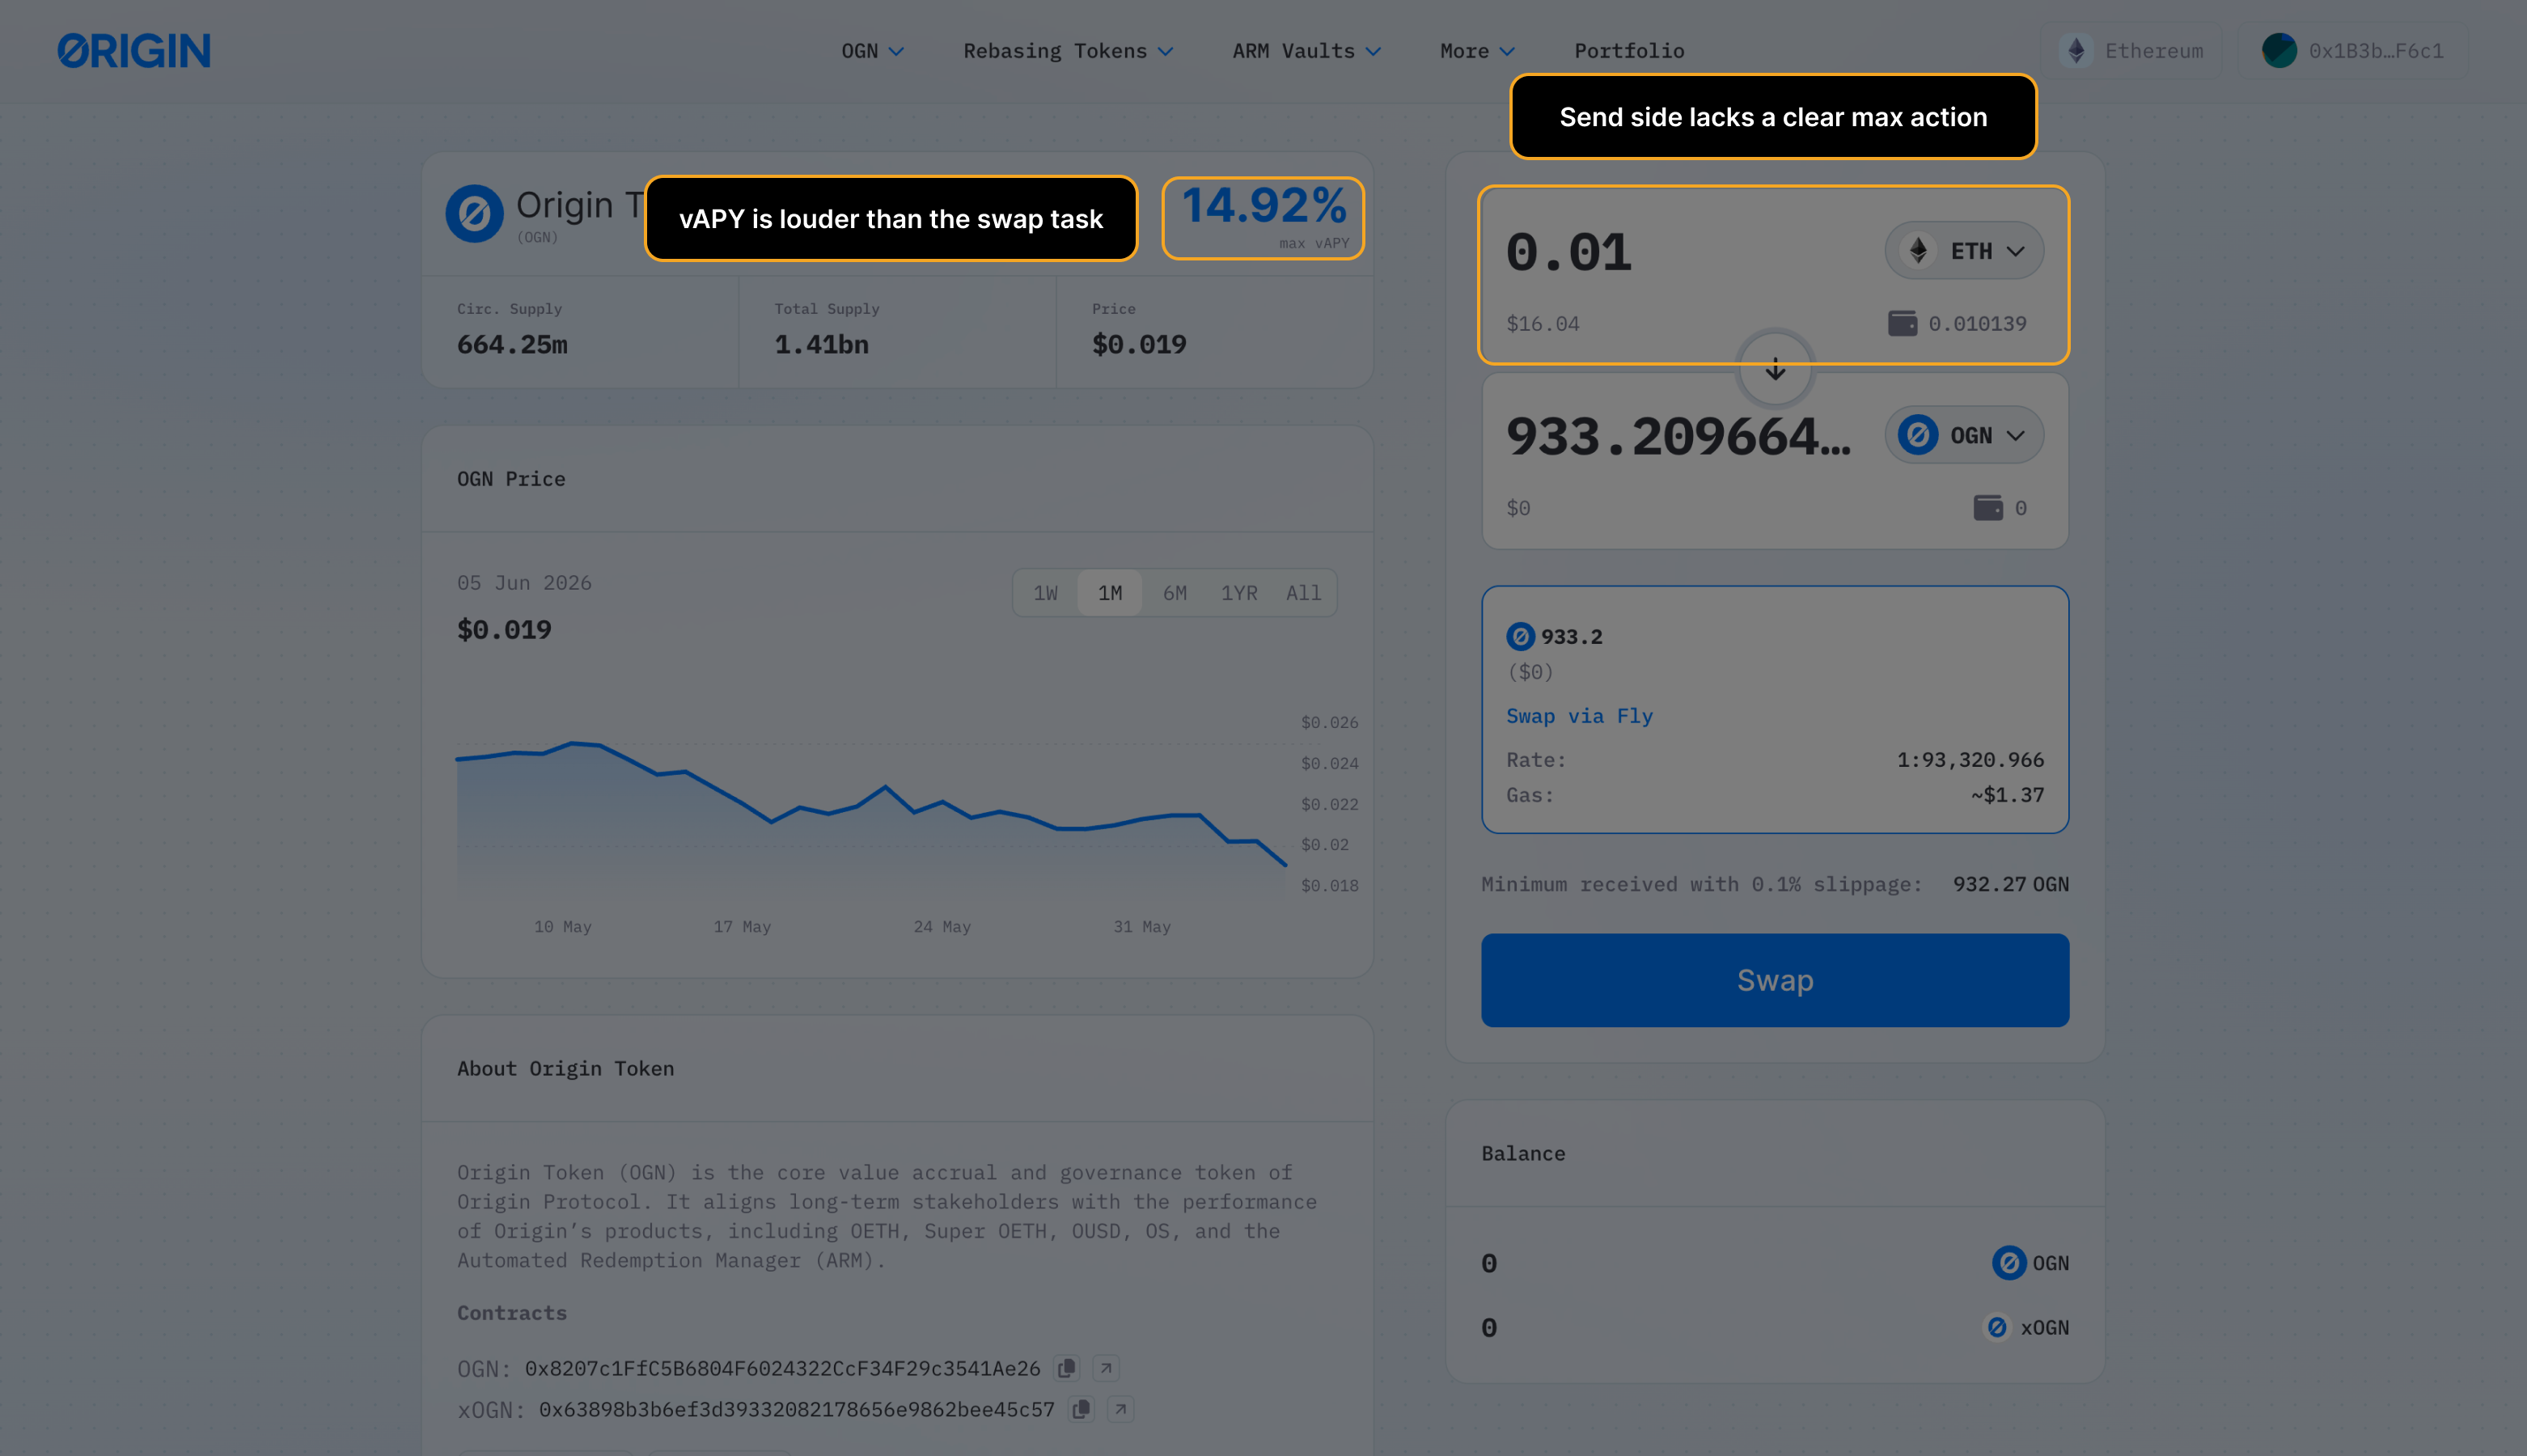The image size is (2527, 1456).
Task: Open OGN contract in external explorer
Action: click(1106, 1367)
